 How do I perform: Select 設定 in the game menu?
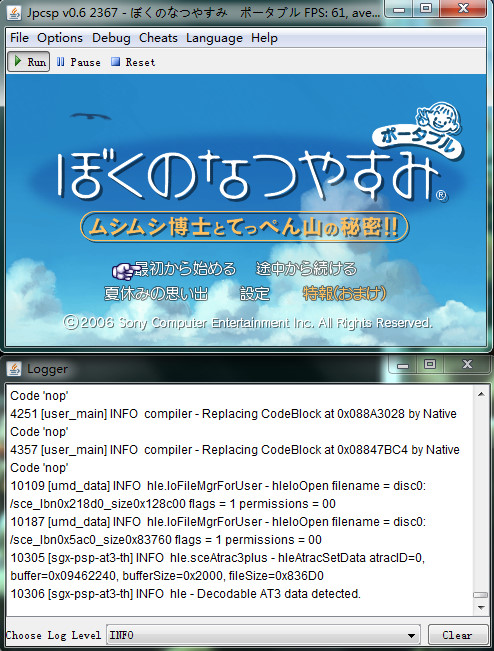point(255,294)
